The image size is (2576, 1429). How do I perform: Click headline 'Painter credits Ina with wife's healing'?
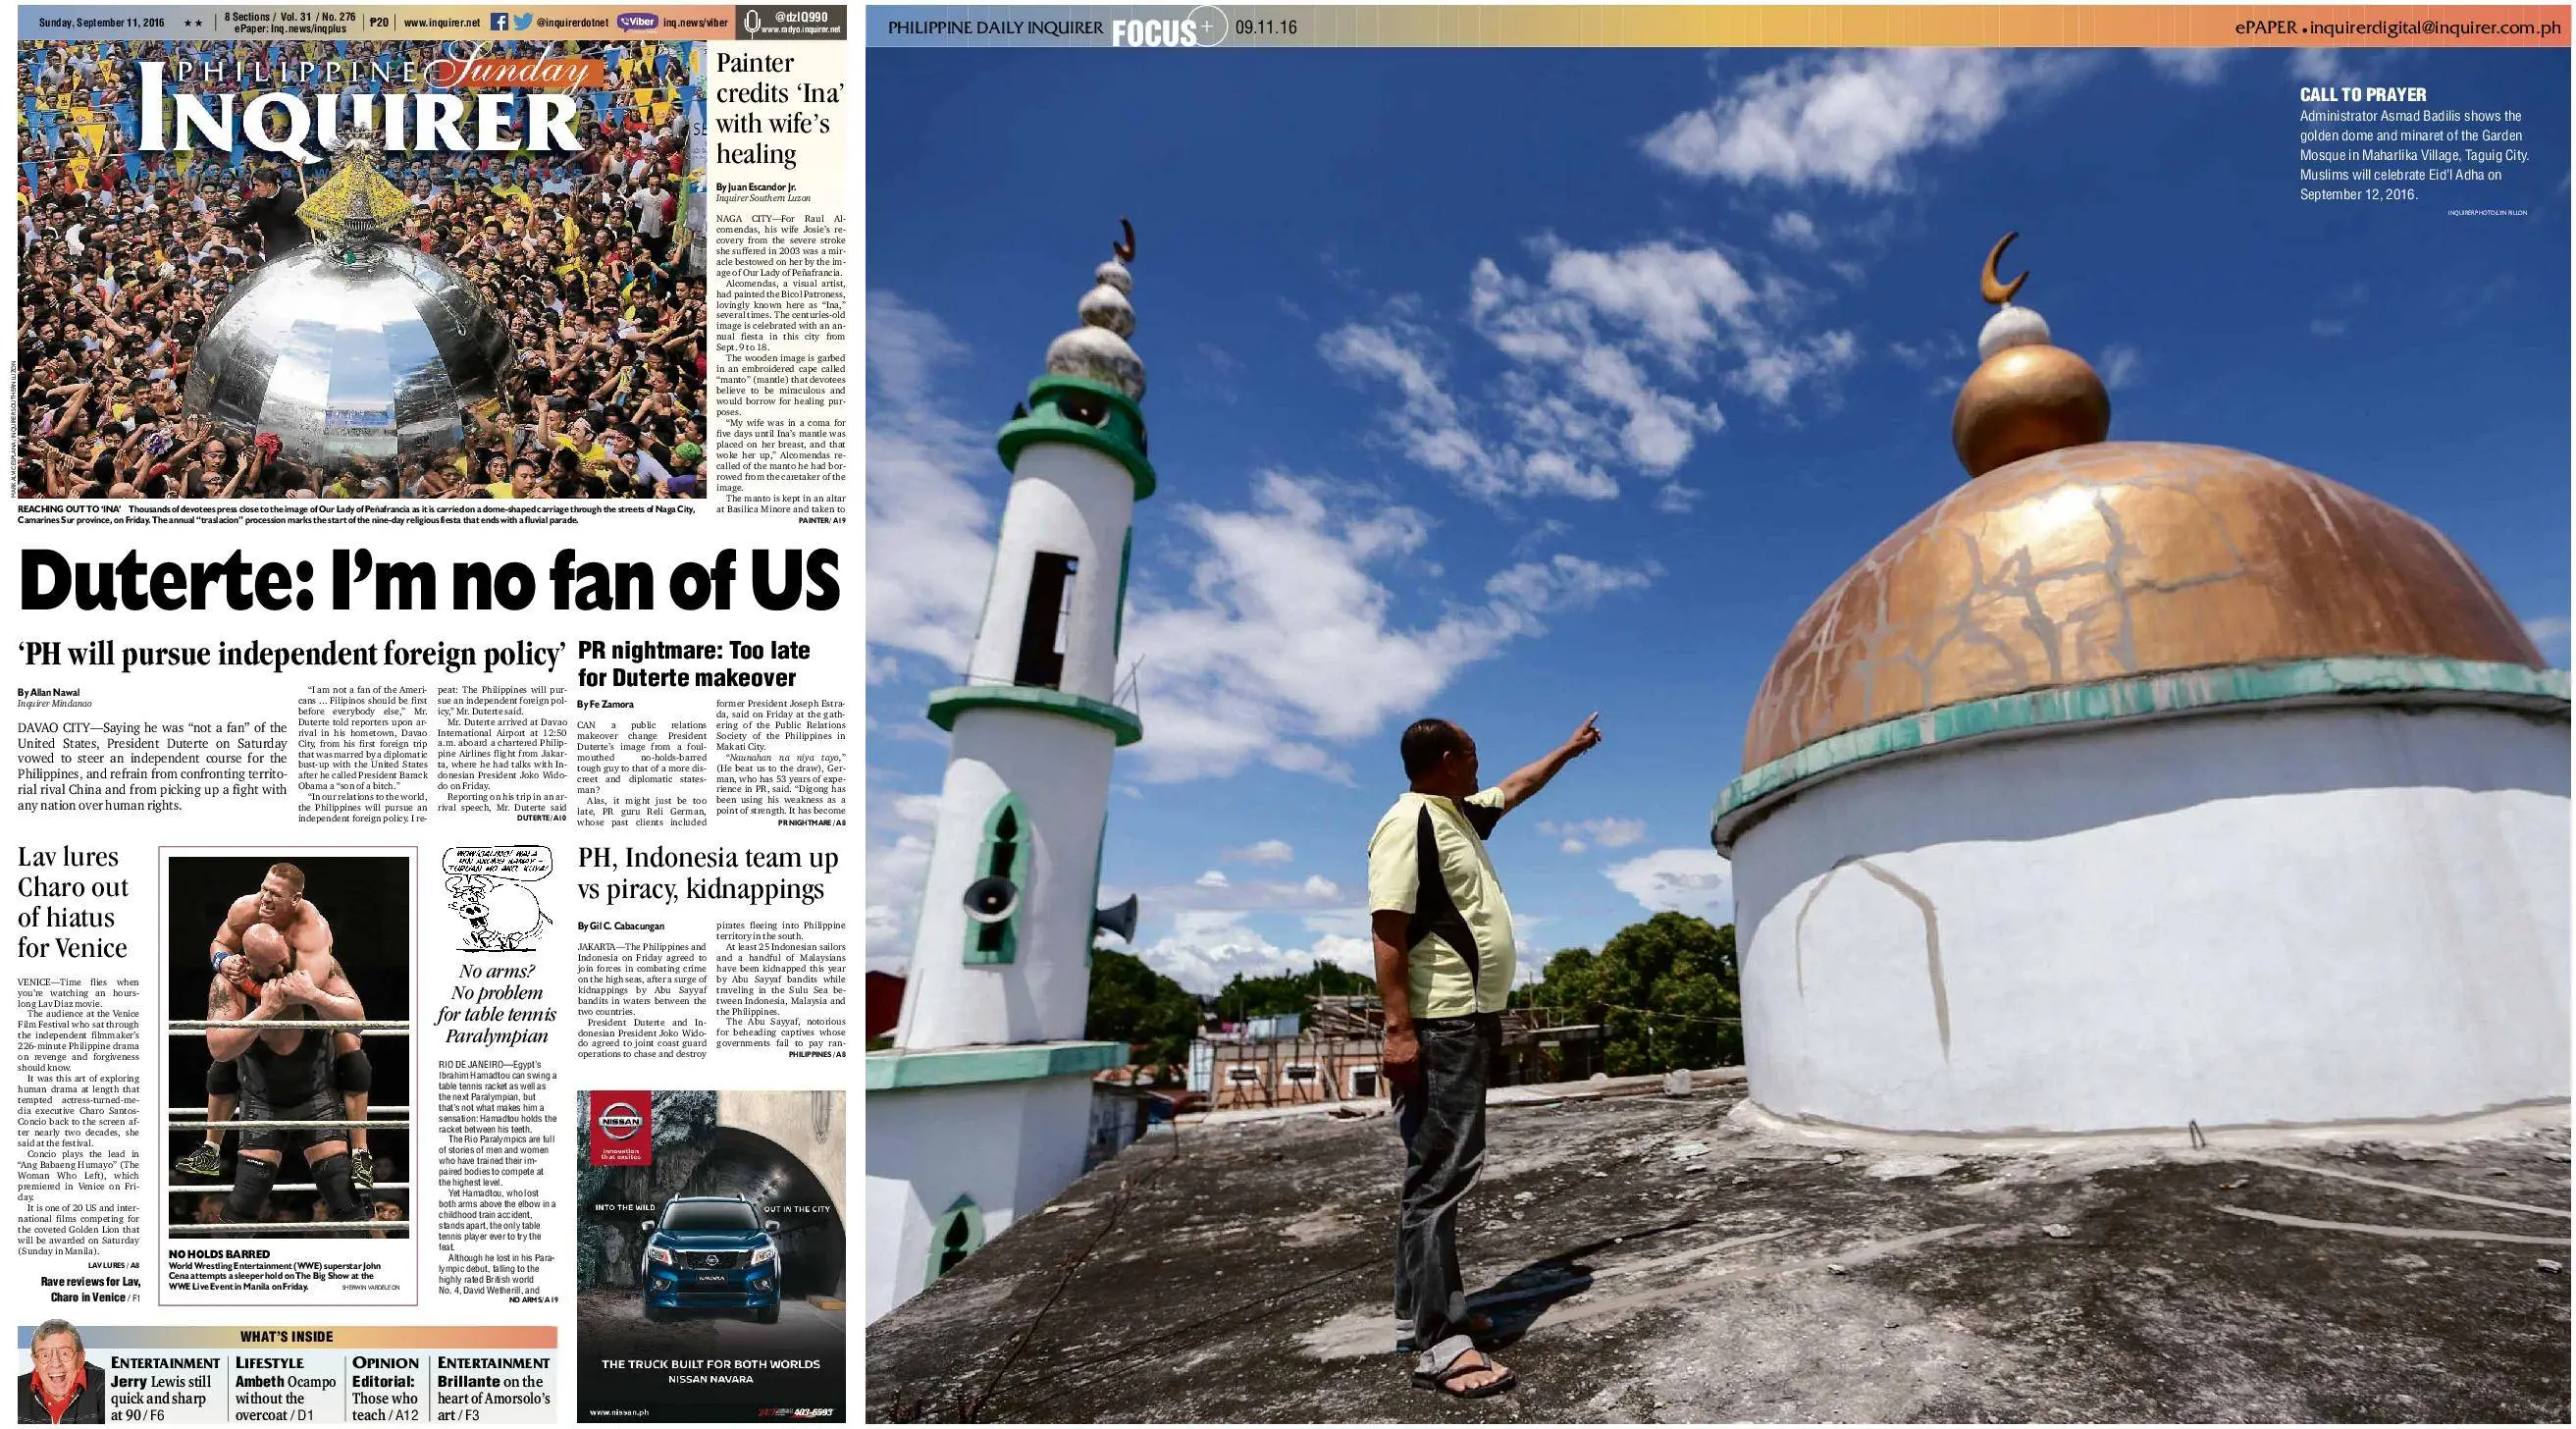[780, 108]
